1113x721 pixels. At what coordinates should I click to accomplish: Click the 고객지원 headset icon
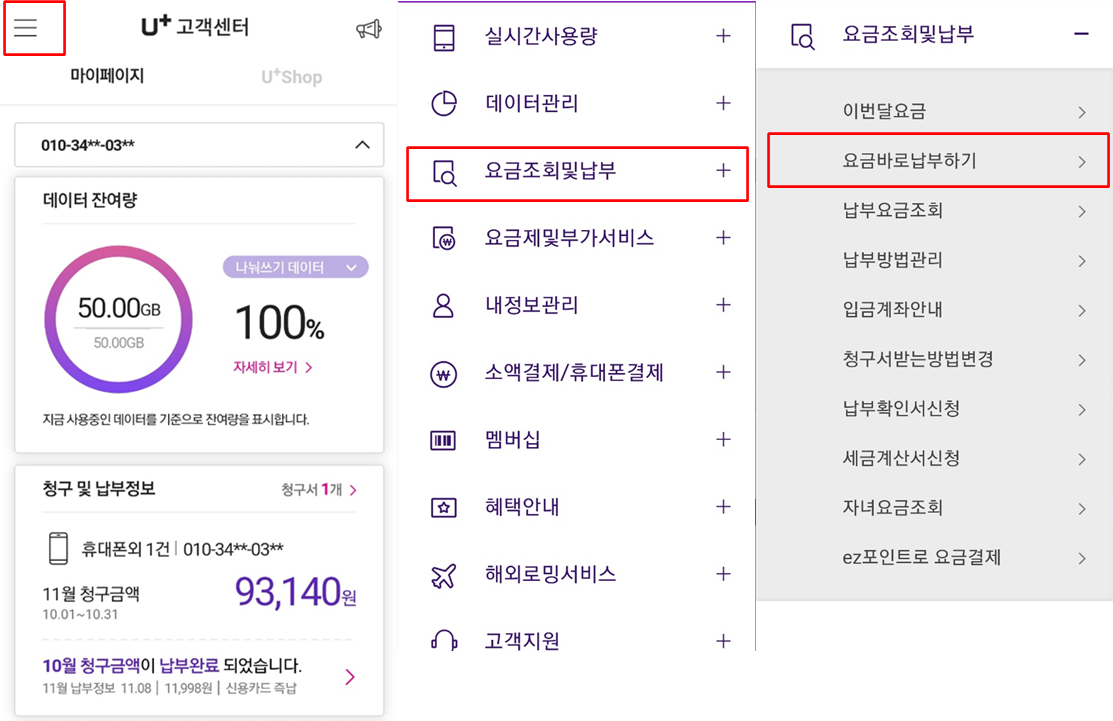click(444, 639)
